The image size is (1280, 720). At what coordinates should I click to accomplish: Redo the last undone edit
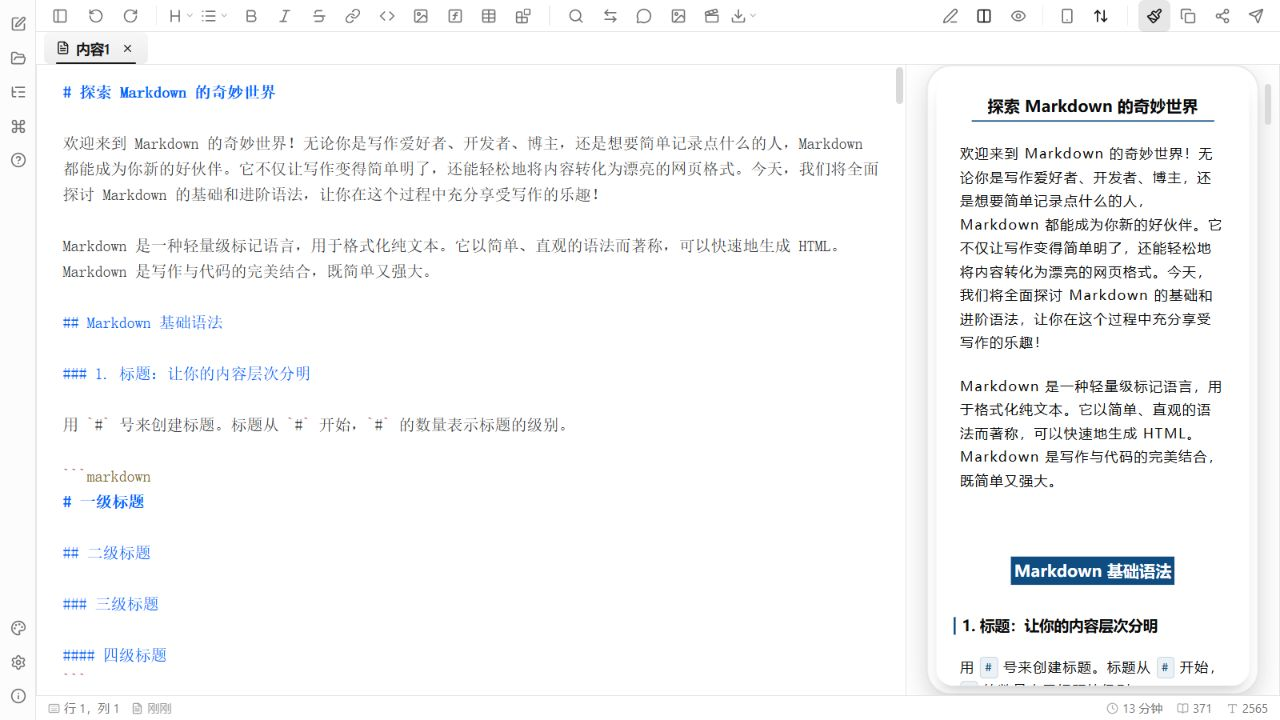click(x=130, y=16)
